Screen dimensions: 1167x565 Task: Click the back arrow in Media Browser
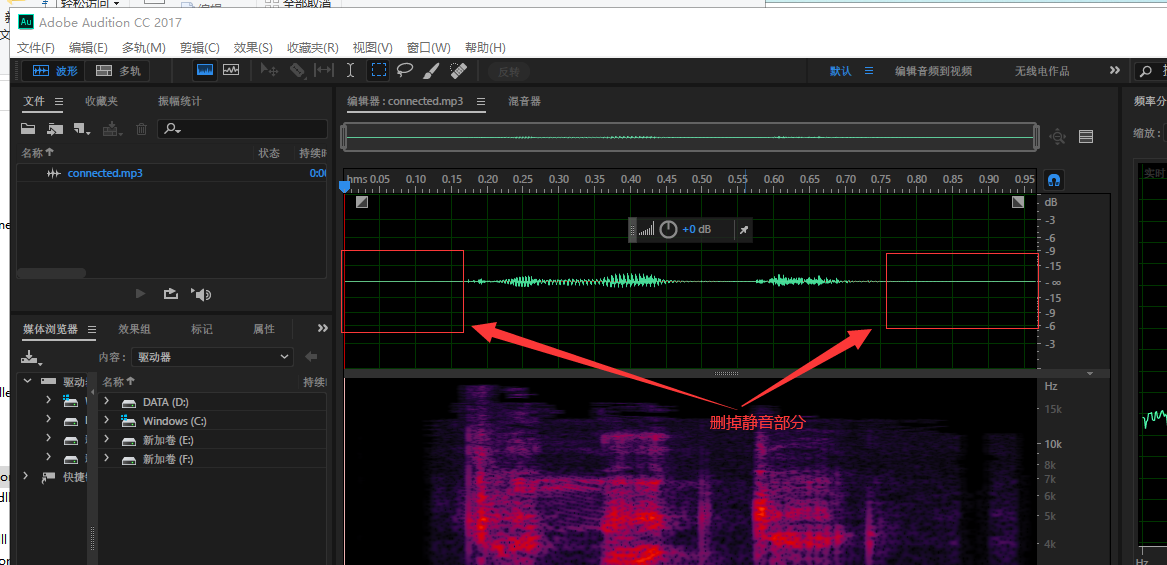click(x=312, y=357)
